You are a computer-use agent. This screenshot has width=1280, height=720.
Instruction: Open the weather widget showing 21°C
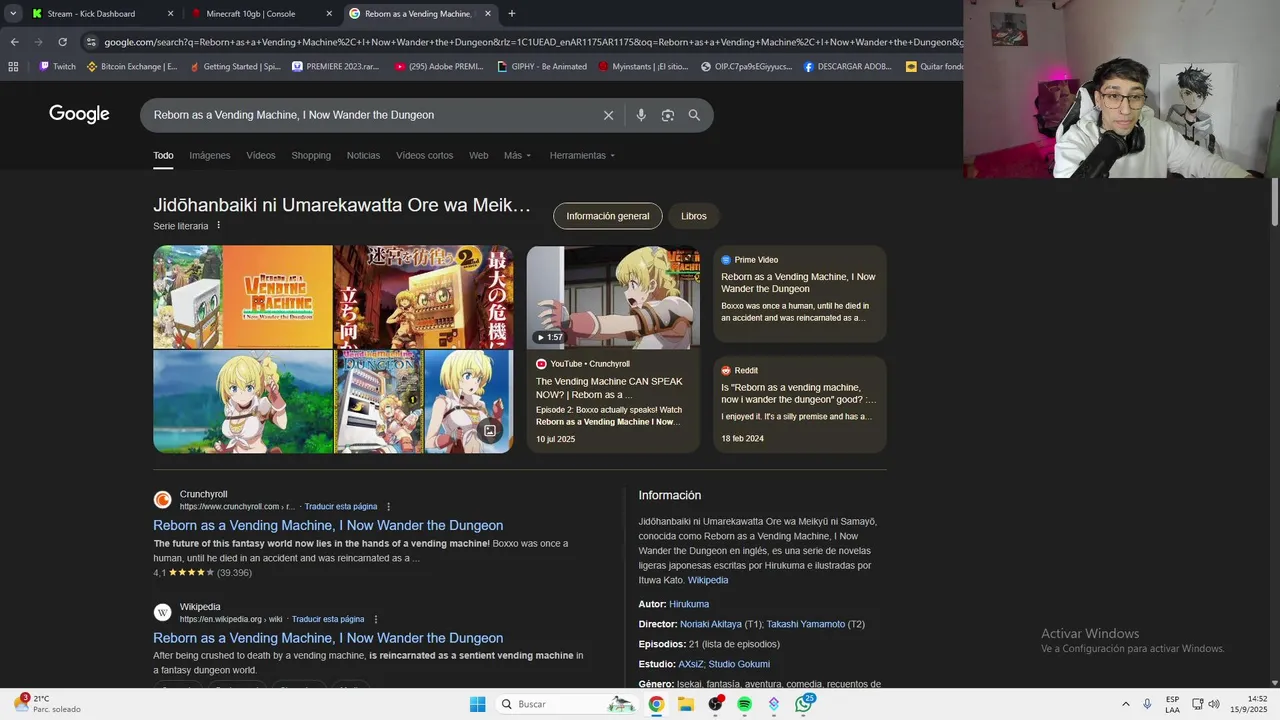tap(48, 704)
